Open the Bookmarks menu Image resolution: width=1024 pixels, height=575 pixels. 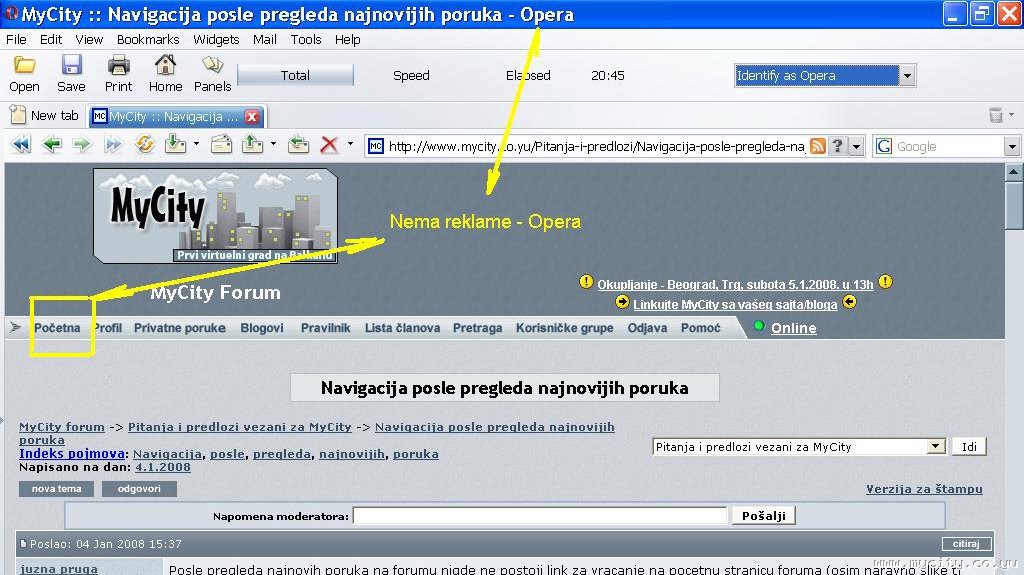[148, 39]
